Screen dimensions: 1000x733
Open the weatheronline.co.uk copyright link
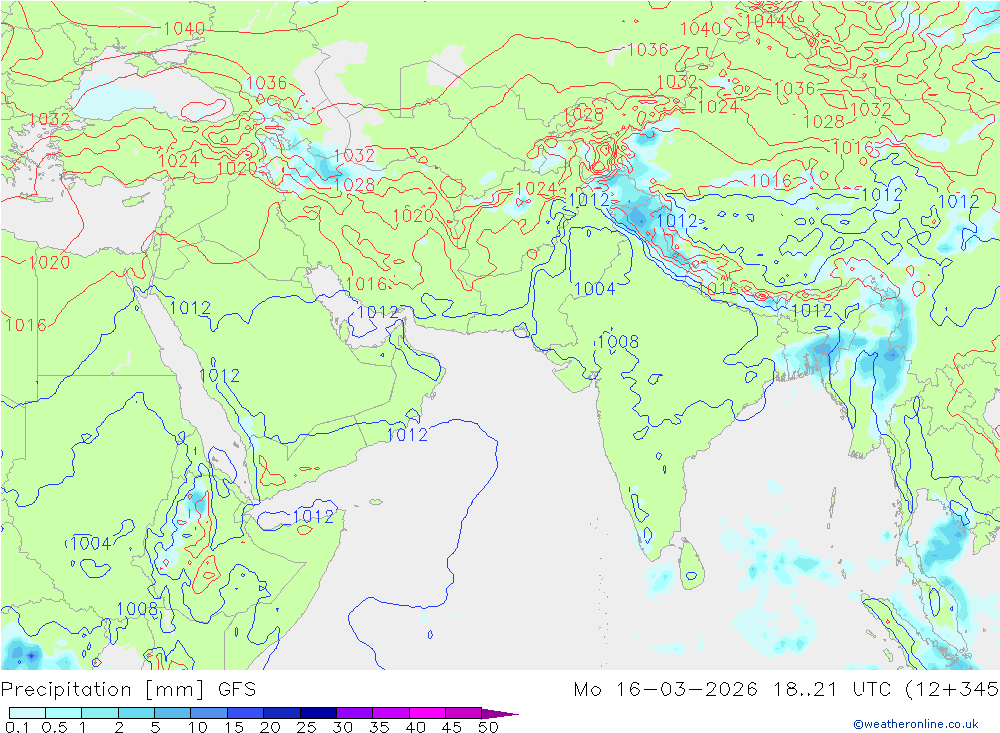click(916, 724)
